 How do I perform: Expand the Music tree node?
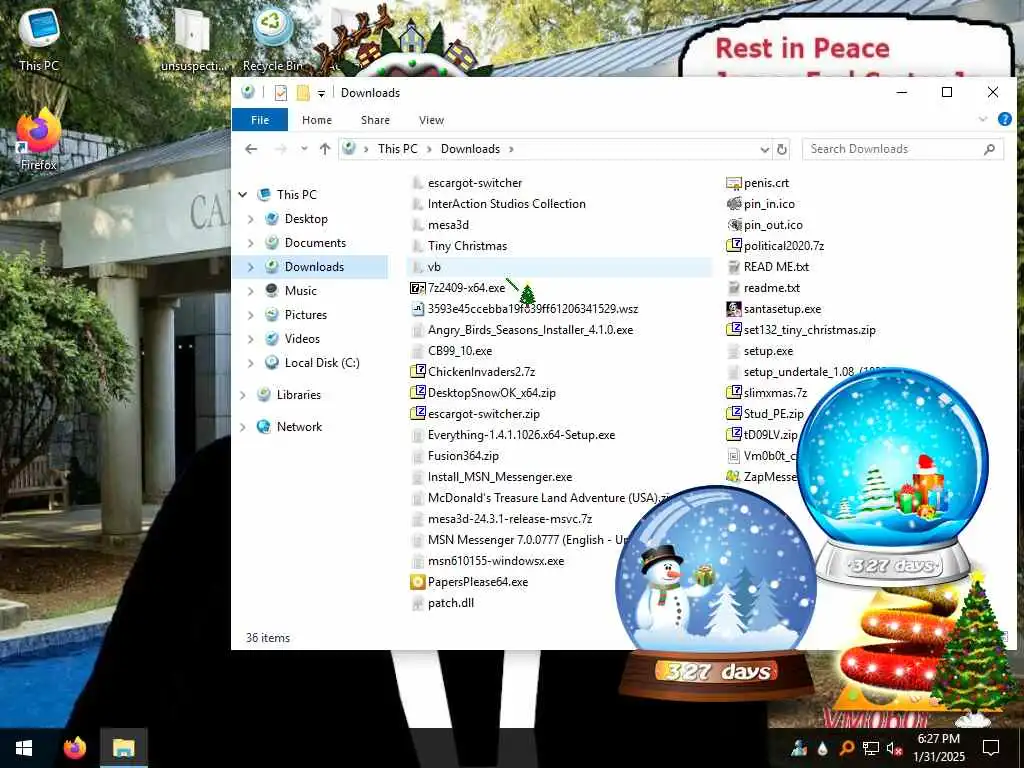251,291
